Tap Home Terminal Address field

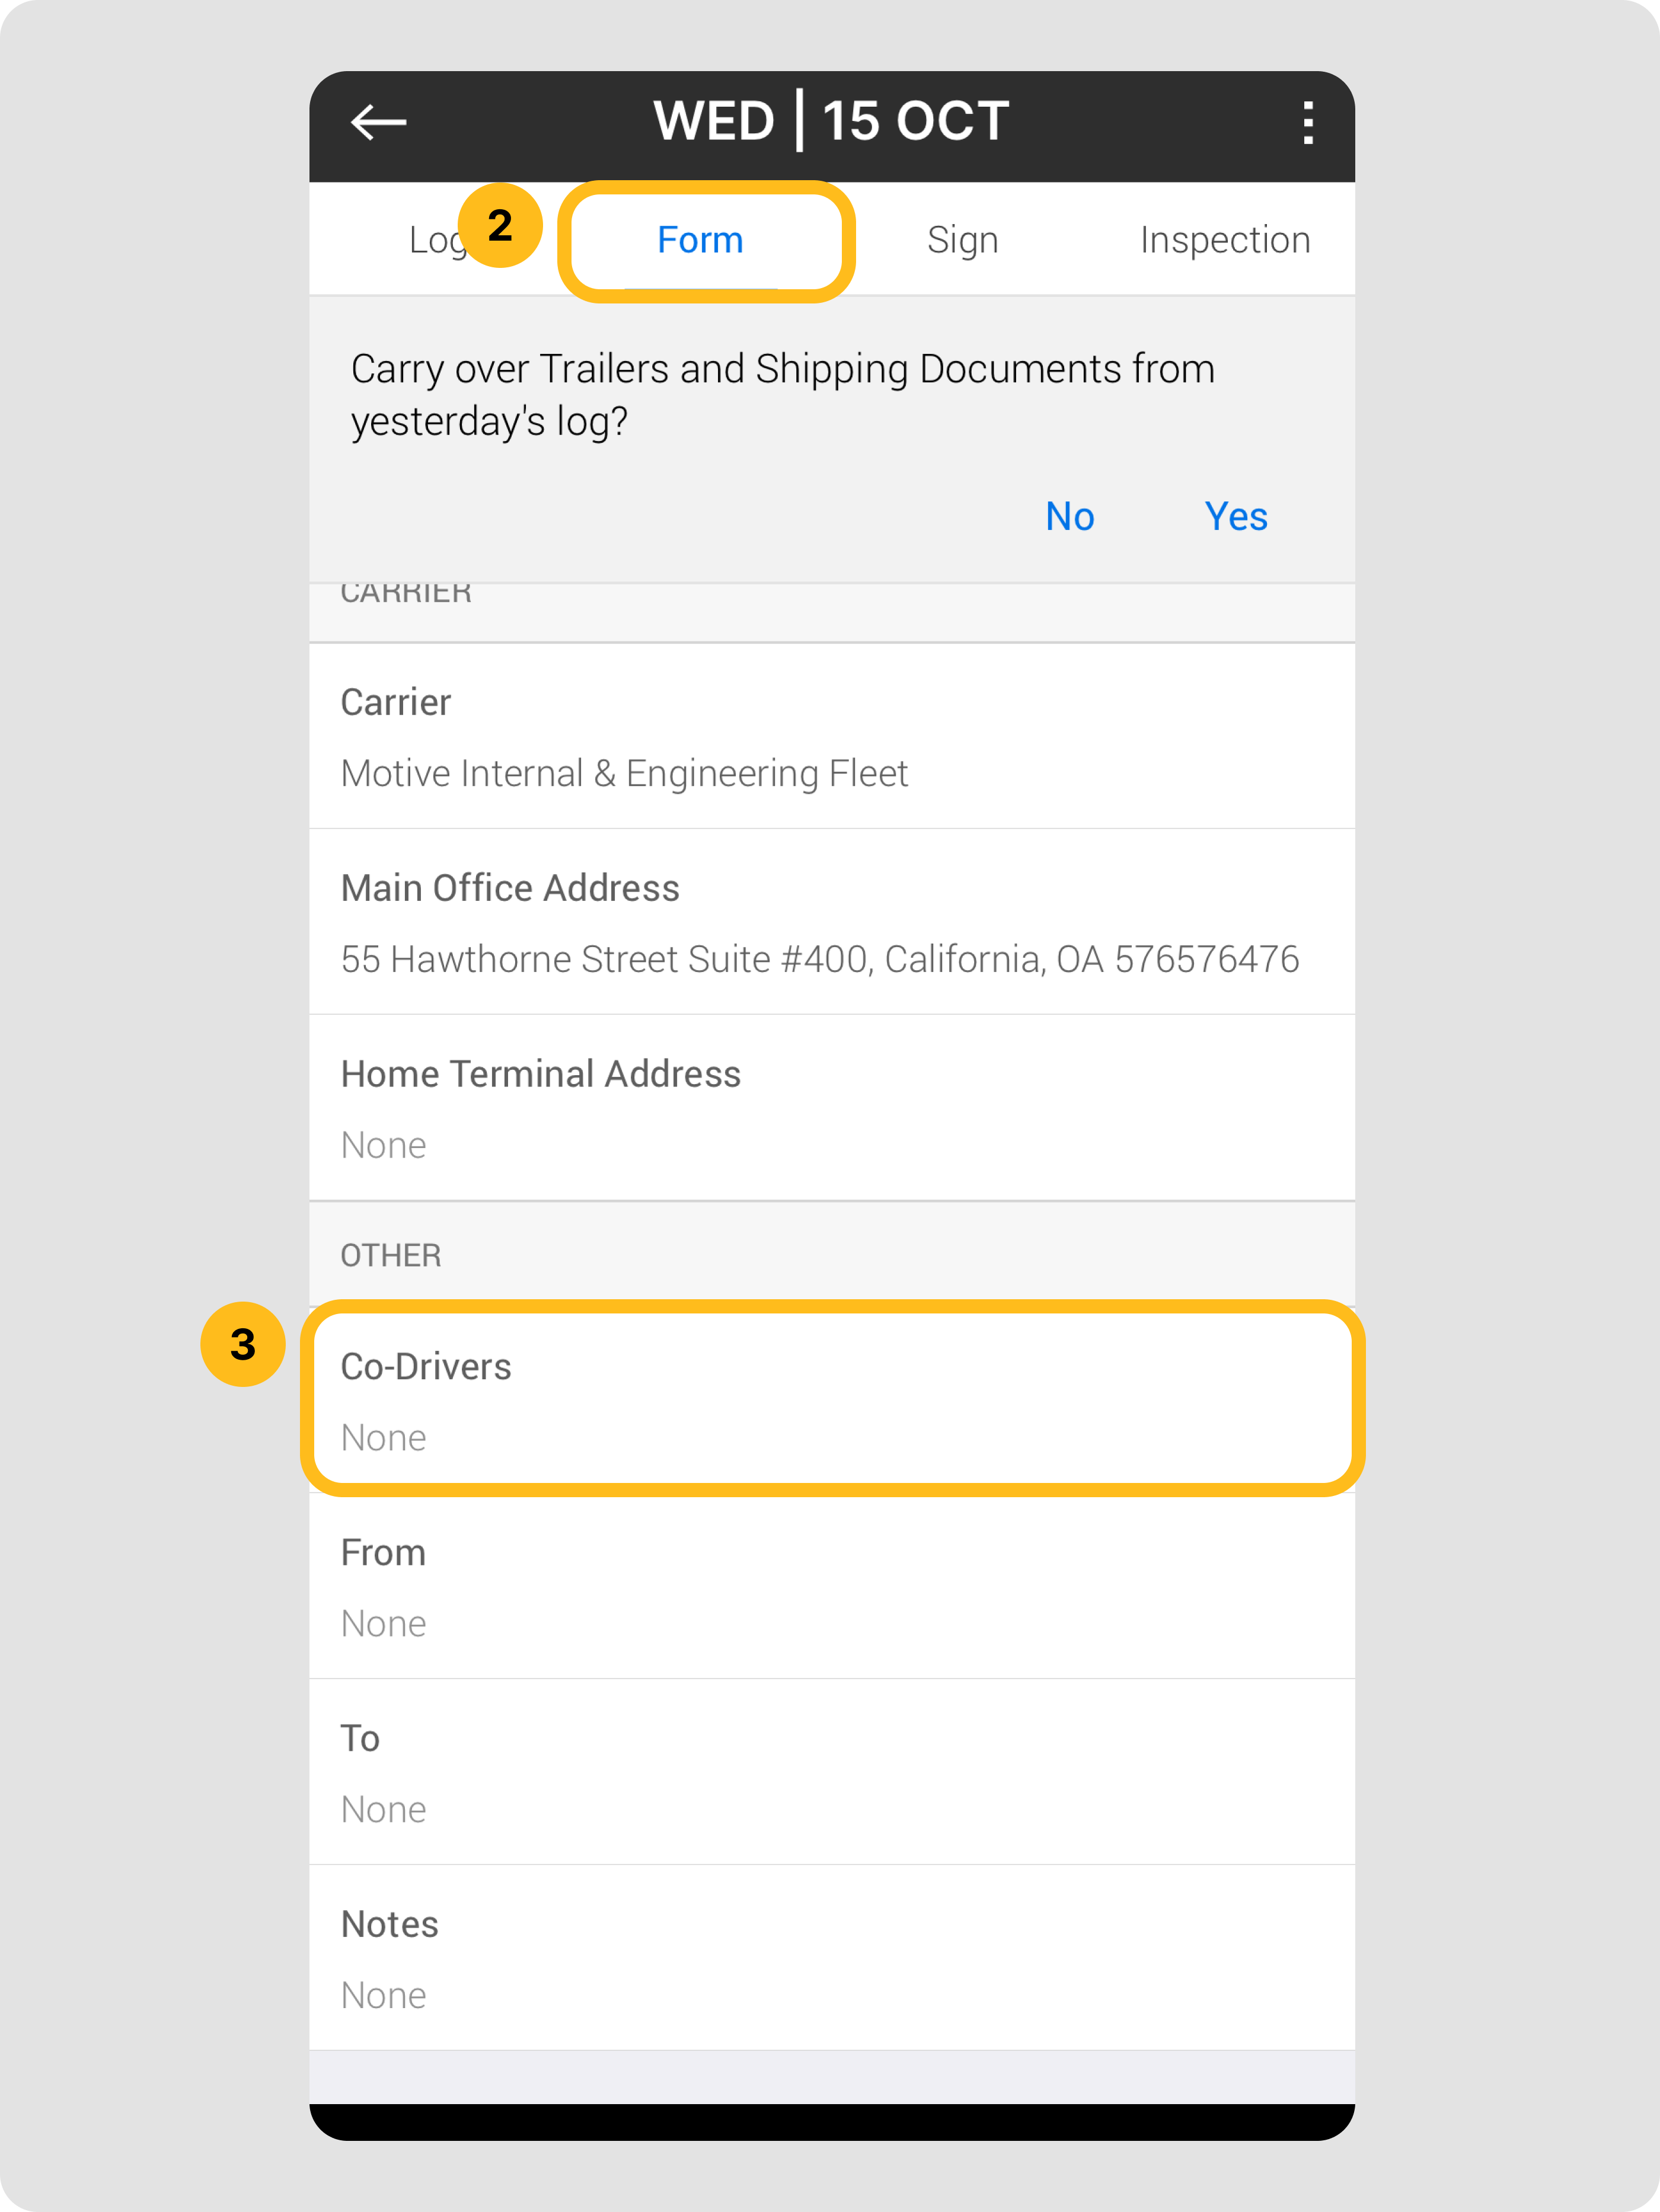click(831, 1108)
